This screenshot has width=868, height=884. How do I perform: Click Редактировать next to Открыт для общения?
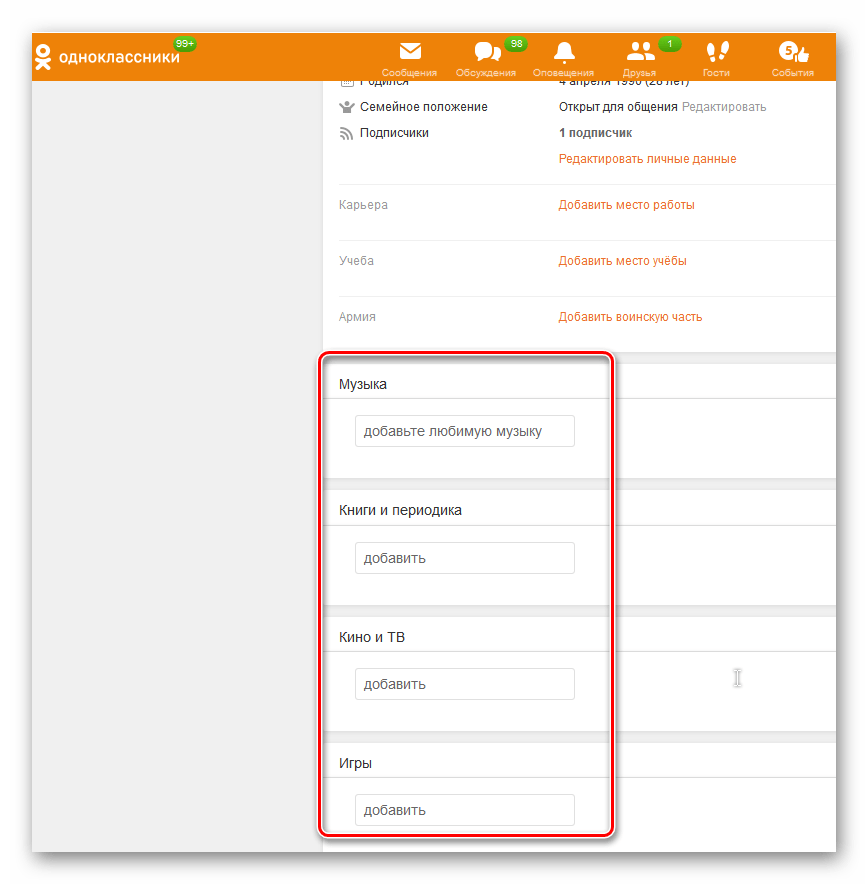(x=724, y=107)
